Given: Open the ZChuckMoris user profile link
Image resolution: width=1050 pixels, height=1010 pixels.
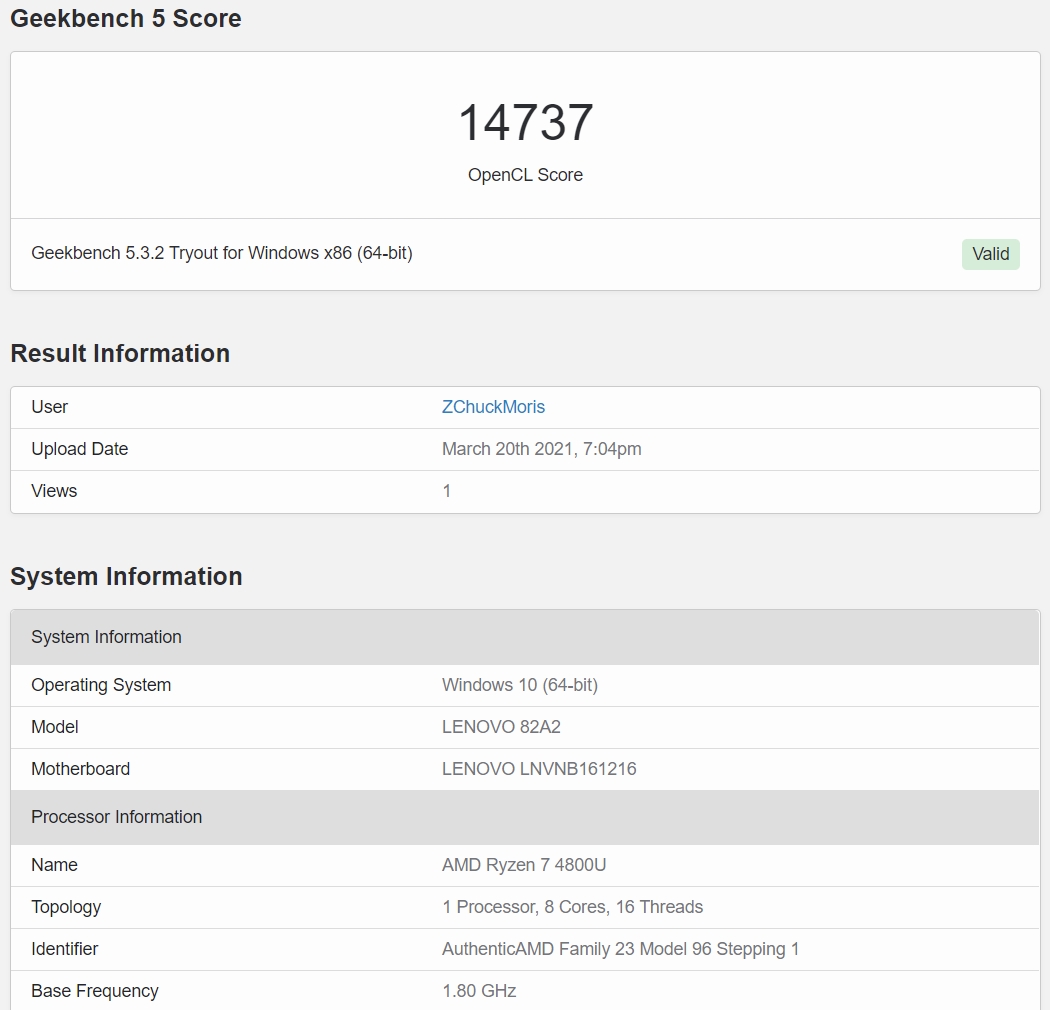Looking at the screenshot, I should 493,407.
